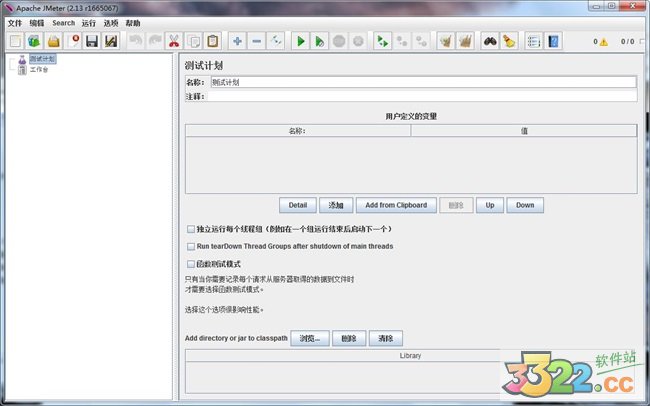
Task: Click the Redo arrow icon
Action: (x=155, y=41)
